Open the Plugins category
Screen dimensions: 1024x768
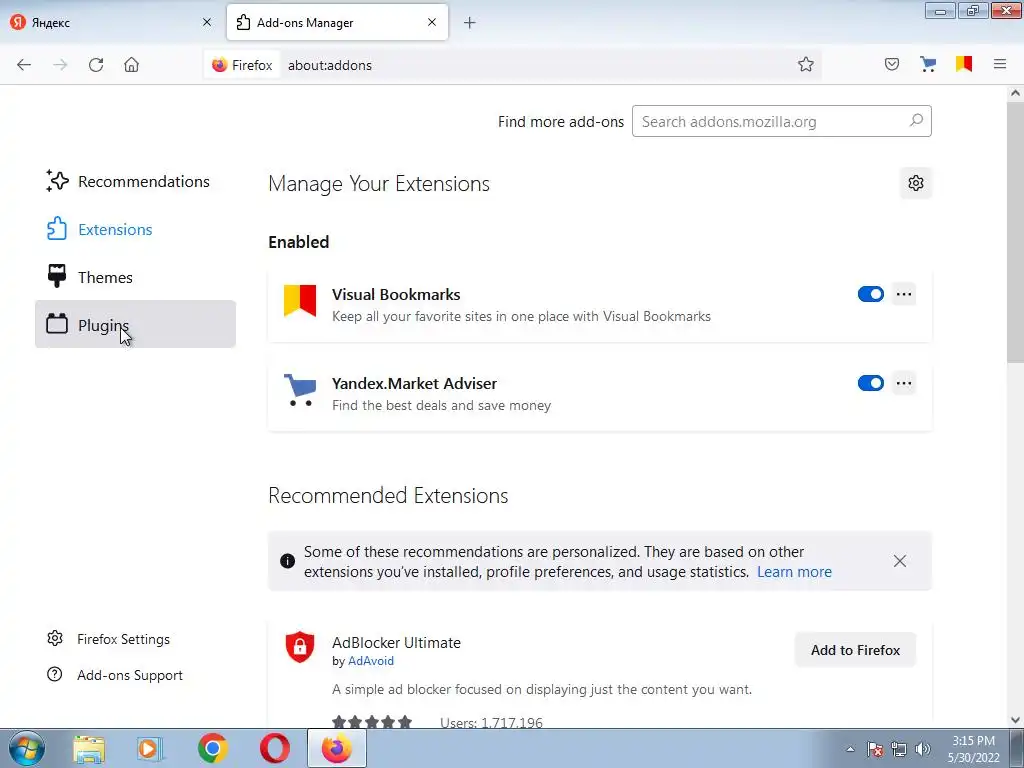pos(135,324)
